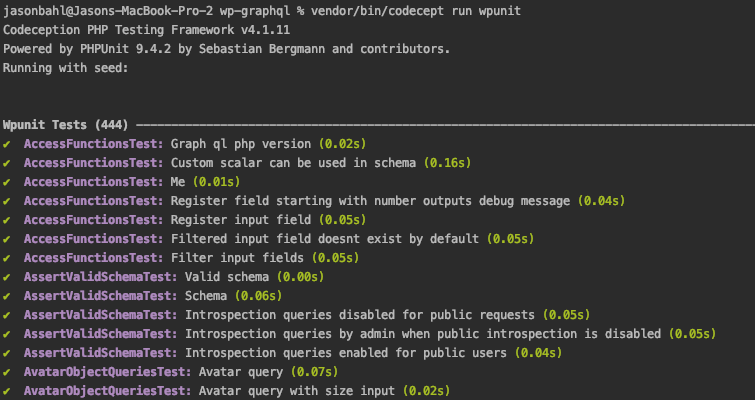This screenshot has width=755, height=400.
Task: Click the Filtered input field doesnt exist text
Action: tap(325, 239)
